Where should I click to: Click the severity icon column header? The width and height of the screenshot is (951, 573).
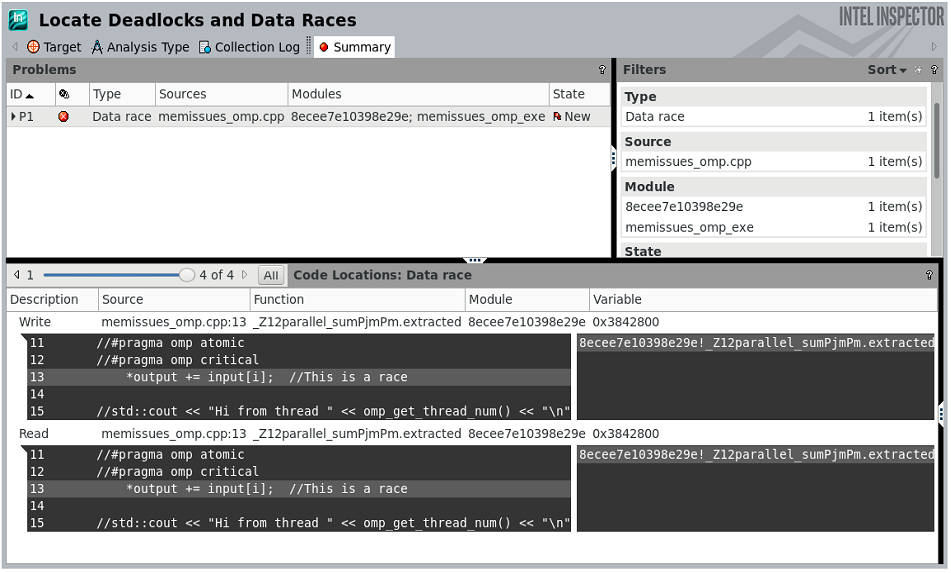(64, 94)
